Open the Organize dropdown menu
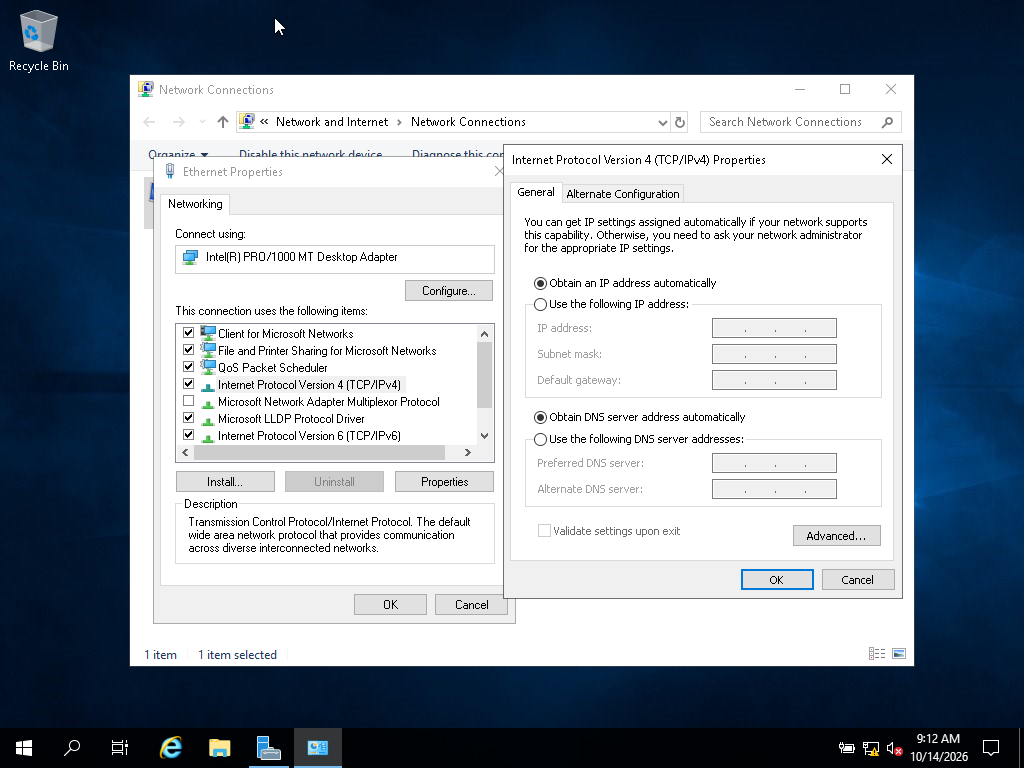 [x=178, y=155]
